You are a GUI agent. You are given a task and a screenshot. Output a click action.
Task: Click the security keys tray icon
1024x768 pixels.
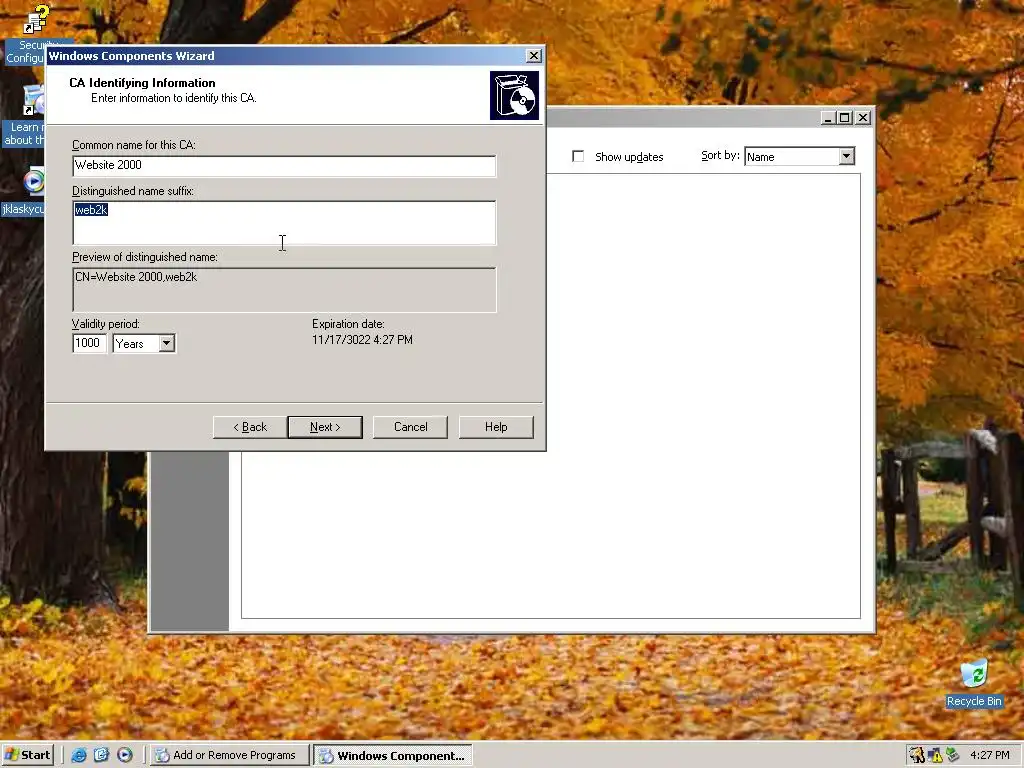point(918,755)
